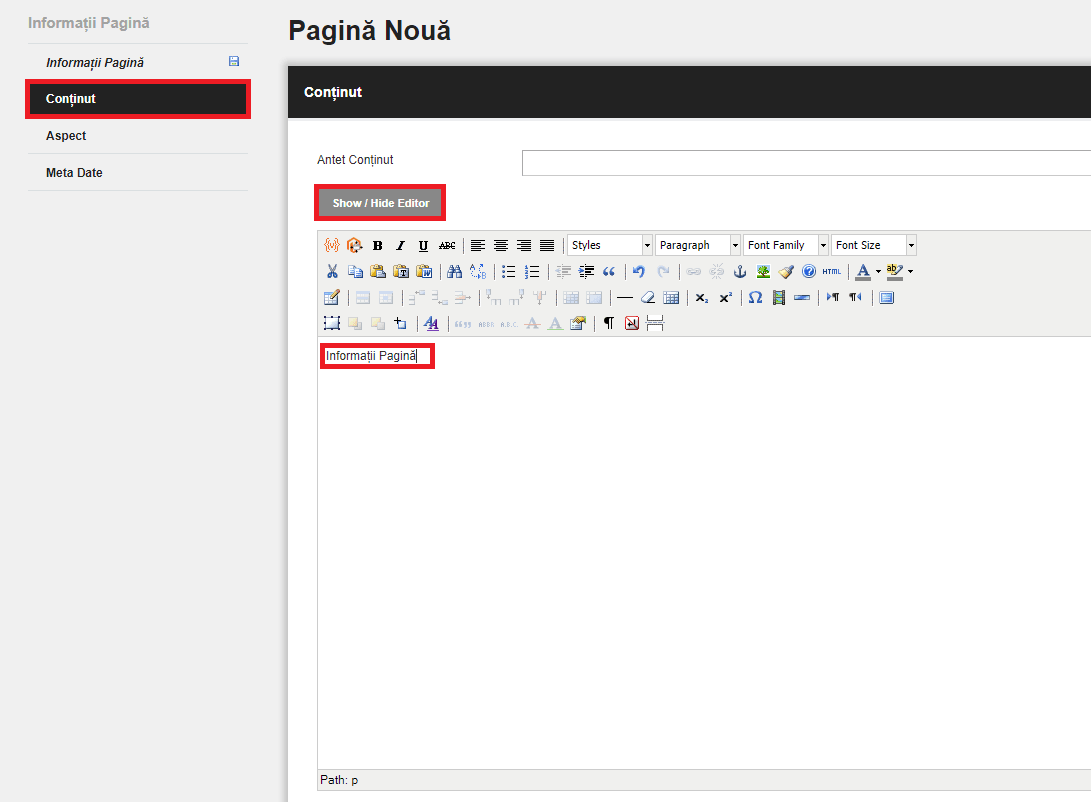
Task: Undo the last edit
Action: pyautogui.click(x=639, y=271)
